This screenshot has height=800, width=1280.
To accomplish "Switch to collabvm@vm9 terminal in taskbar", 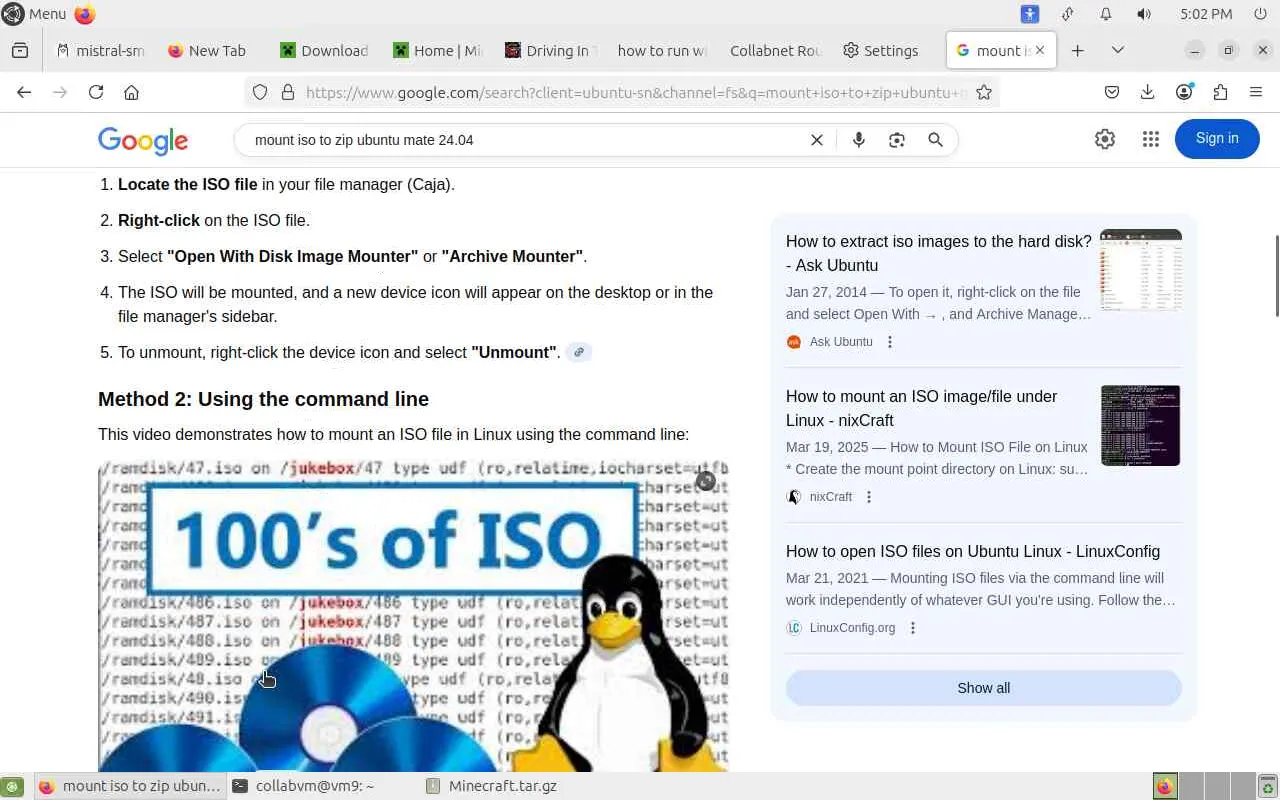I will [x=302, y=786].
